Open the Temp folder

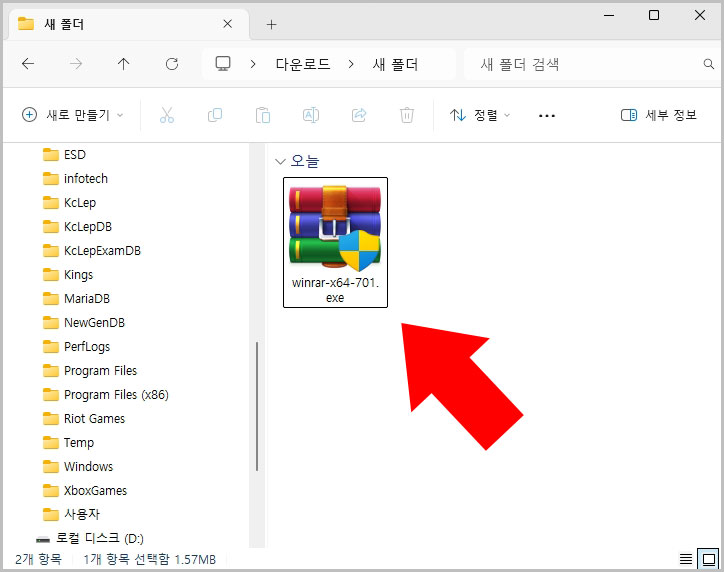68,443
